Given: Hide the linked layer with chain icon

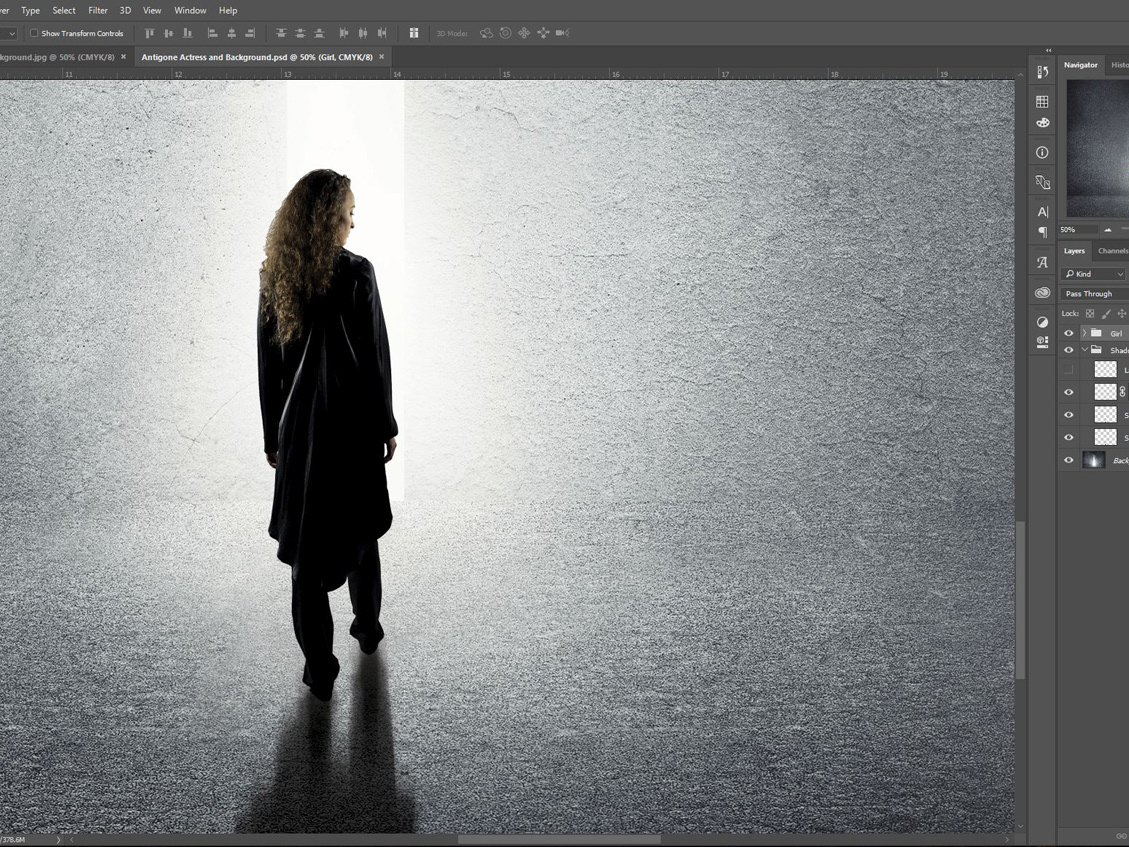Looking at the screenshot, I should click(1069, 393).
